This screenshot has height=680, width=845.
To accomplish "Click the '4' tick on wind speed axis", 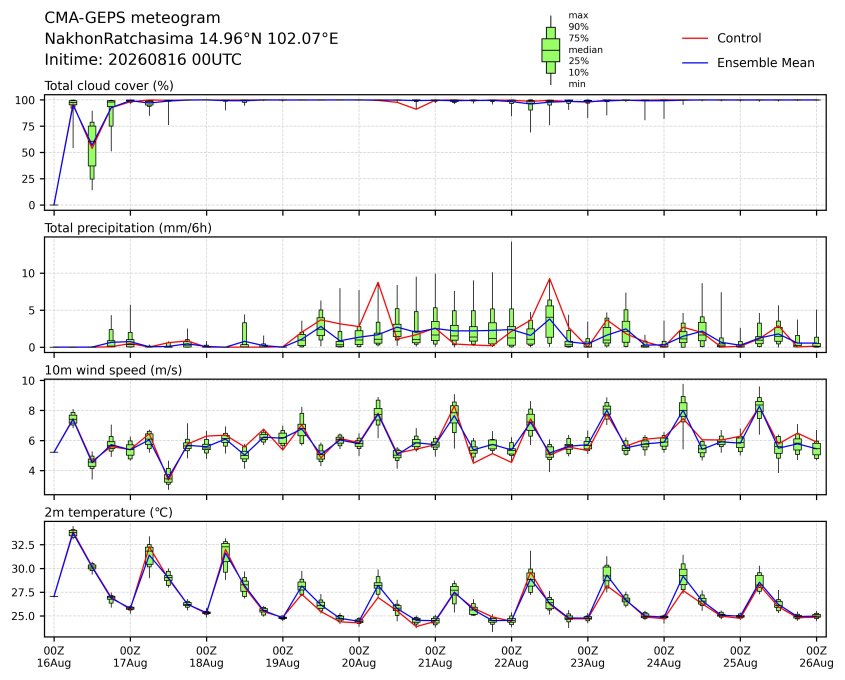I will pos(32,471).
